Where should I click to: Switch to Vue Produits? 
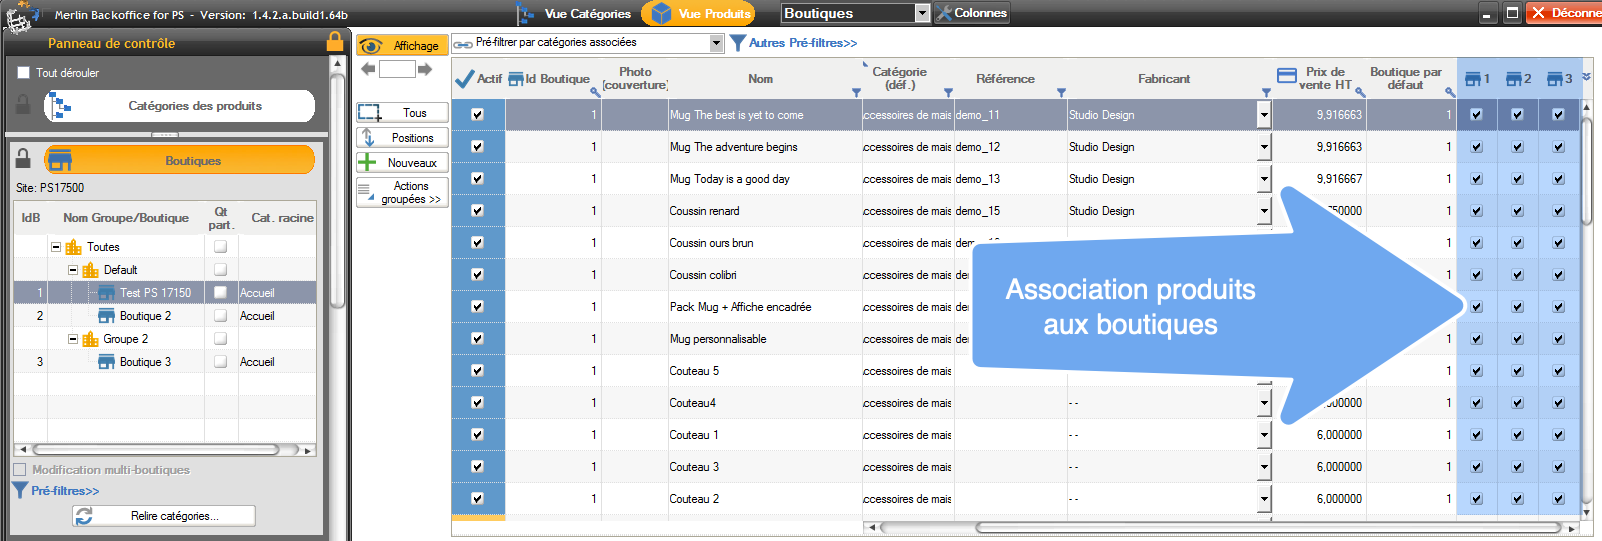click(698, 13)
